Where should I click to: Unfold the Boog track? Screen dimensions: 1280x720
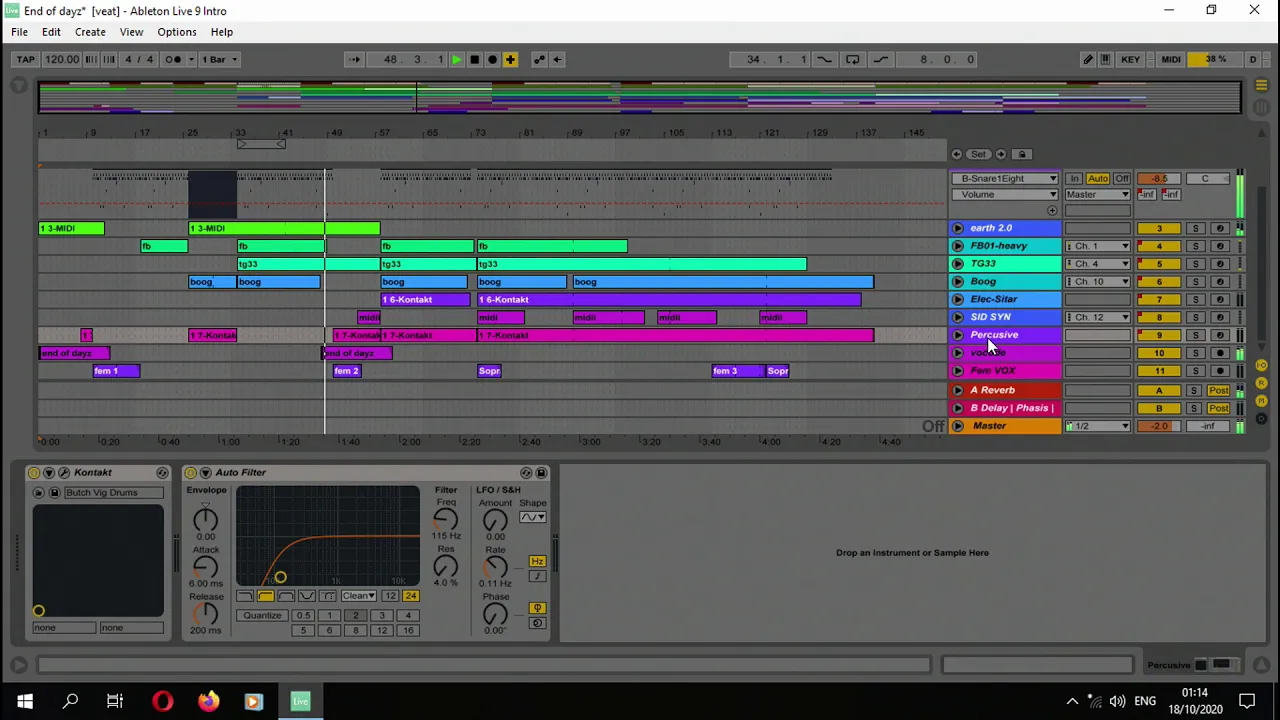[958, 282]
